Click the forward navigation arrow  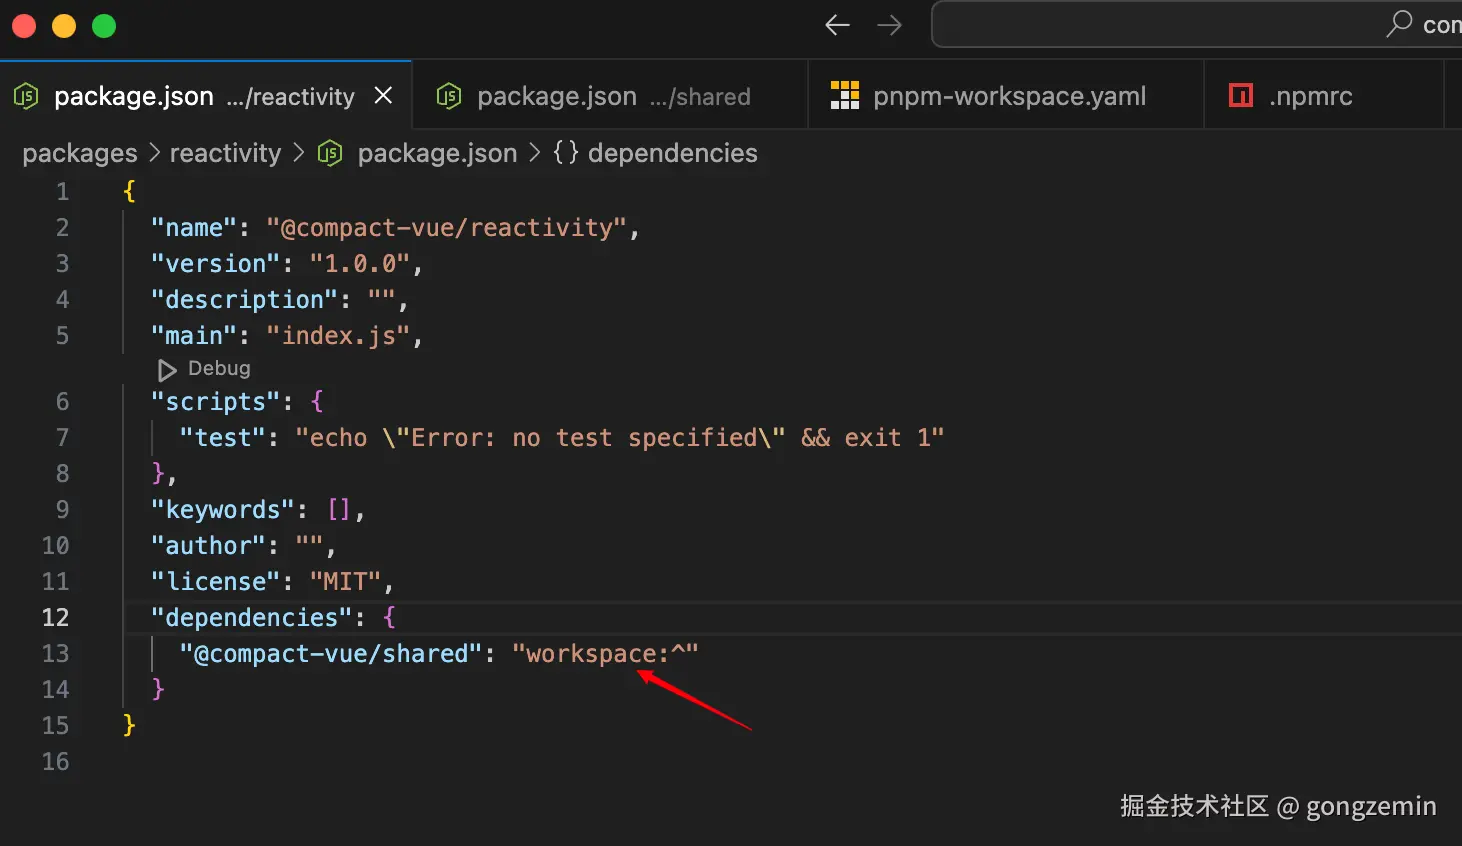889,25
